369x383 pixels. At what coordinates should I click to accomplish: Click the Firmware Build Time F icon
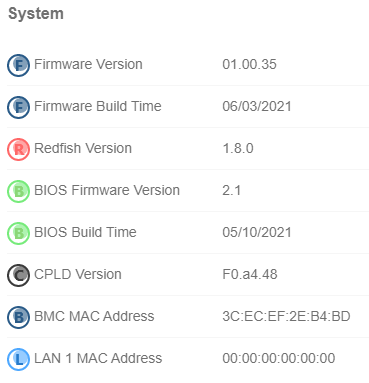pos(18,107)
